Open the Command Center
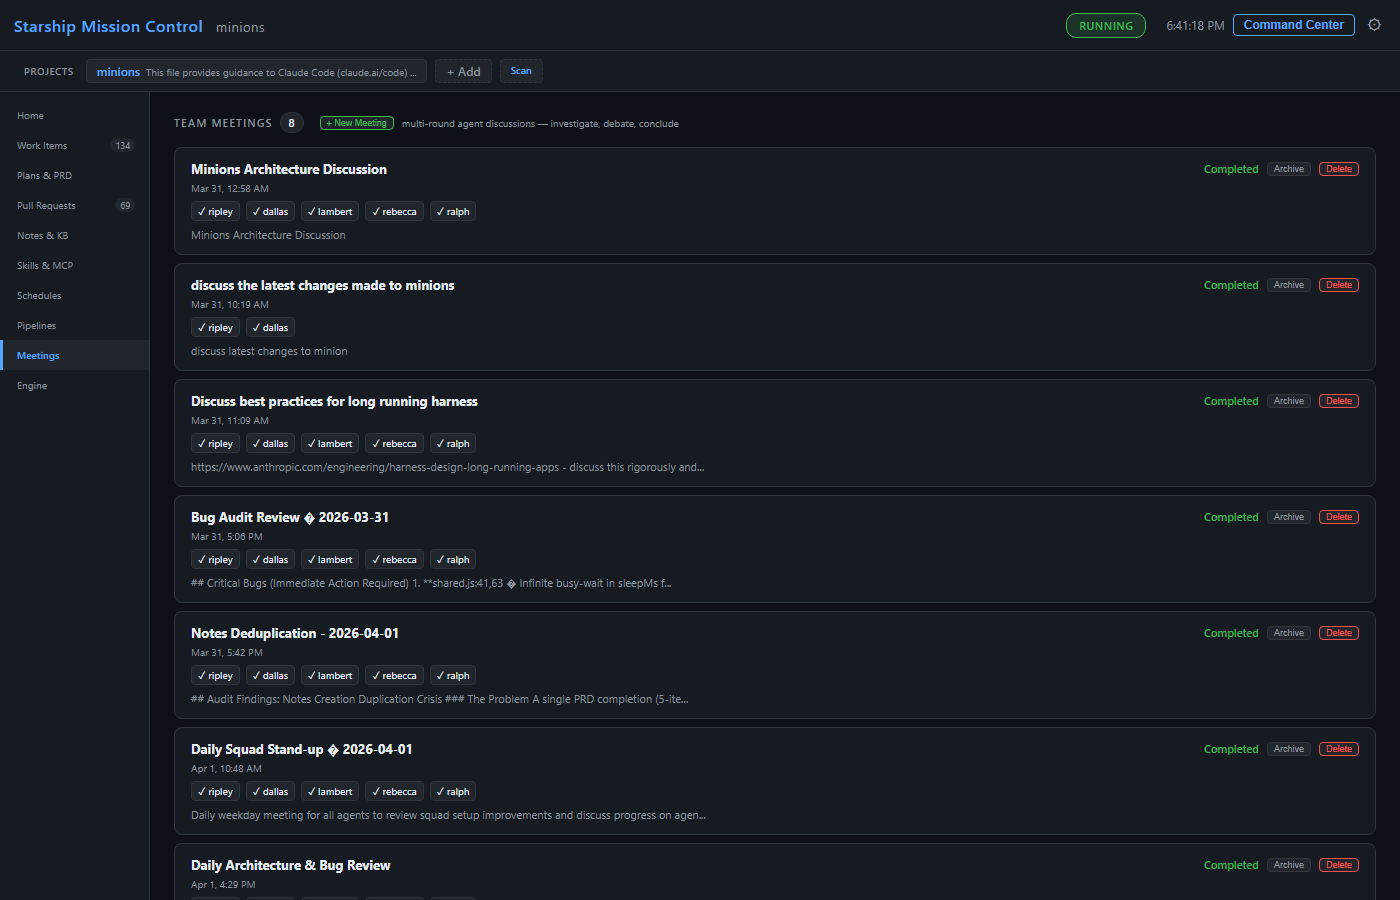 tap(1293, 25)
